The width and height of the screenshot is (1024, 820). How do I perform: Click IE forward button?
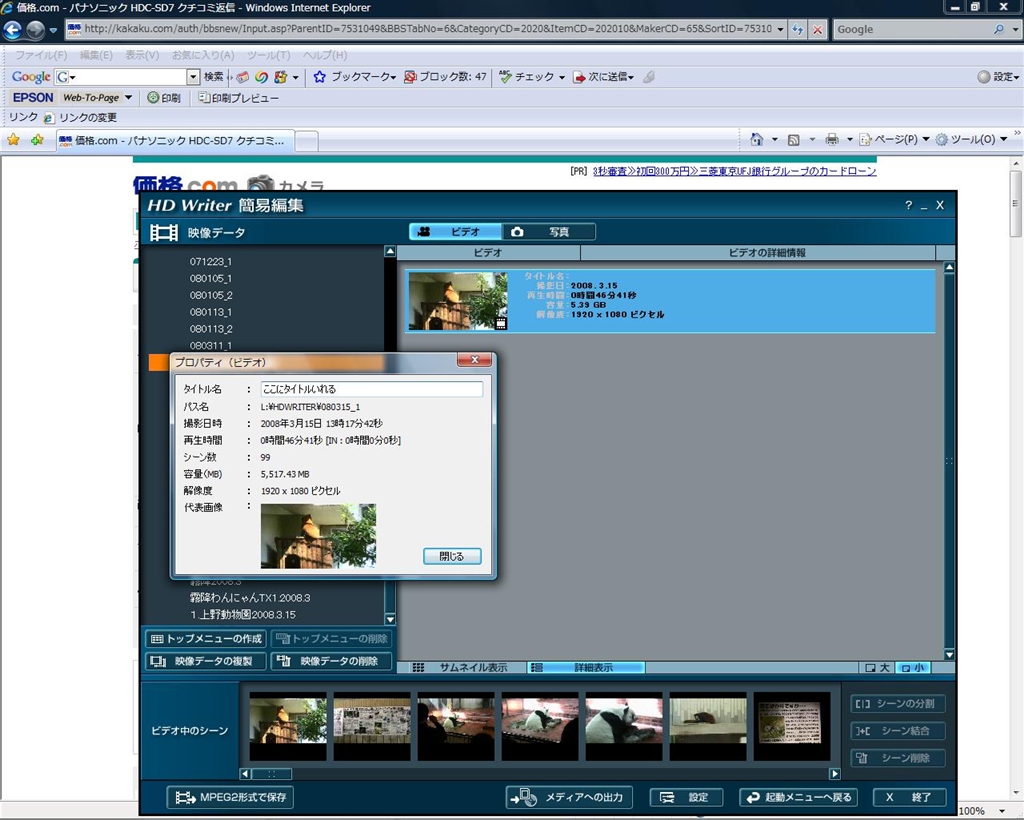[35, 29]
